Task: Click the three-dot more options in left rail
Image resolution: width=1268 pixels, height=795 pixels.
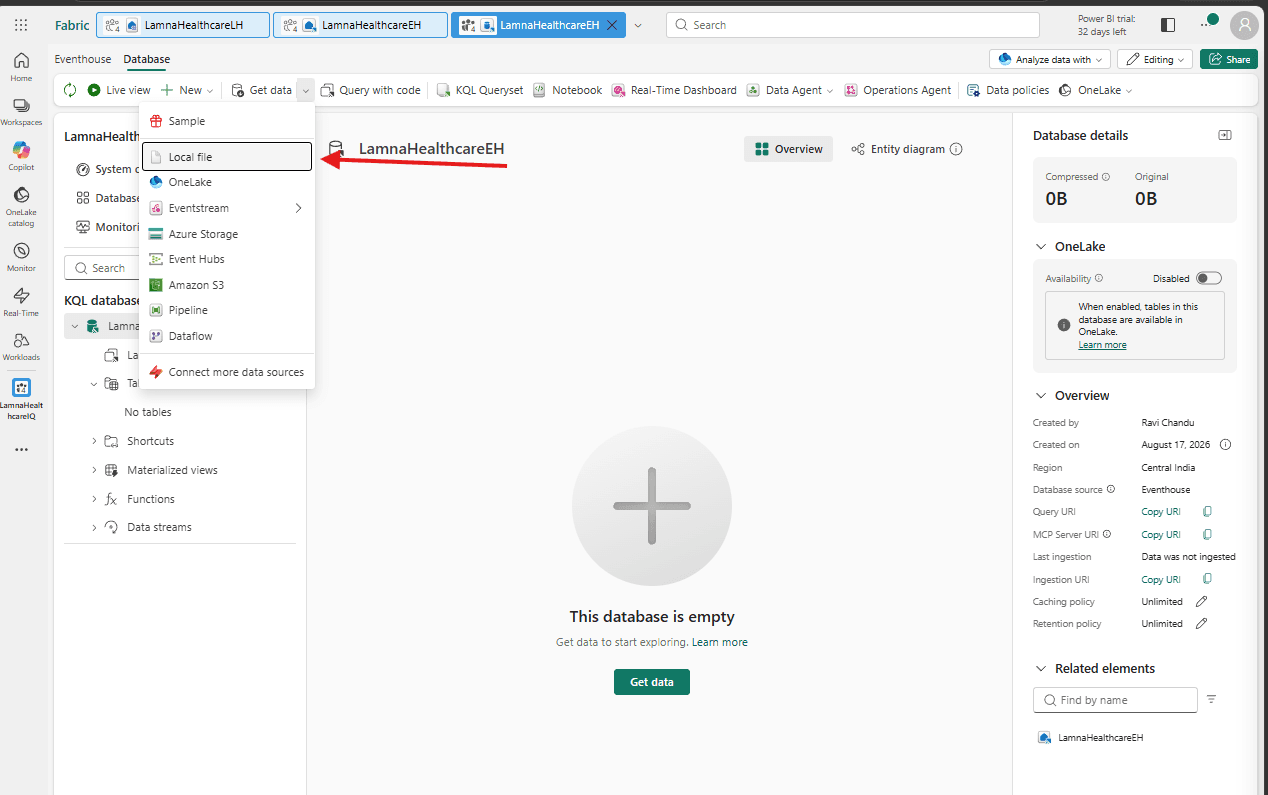Action: [21, 450]
